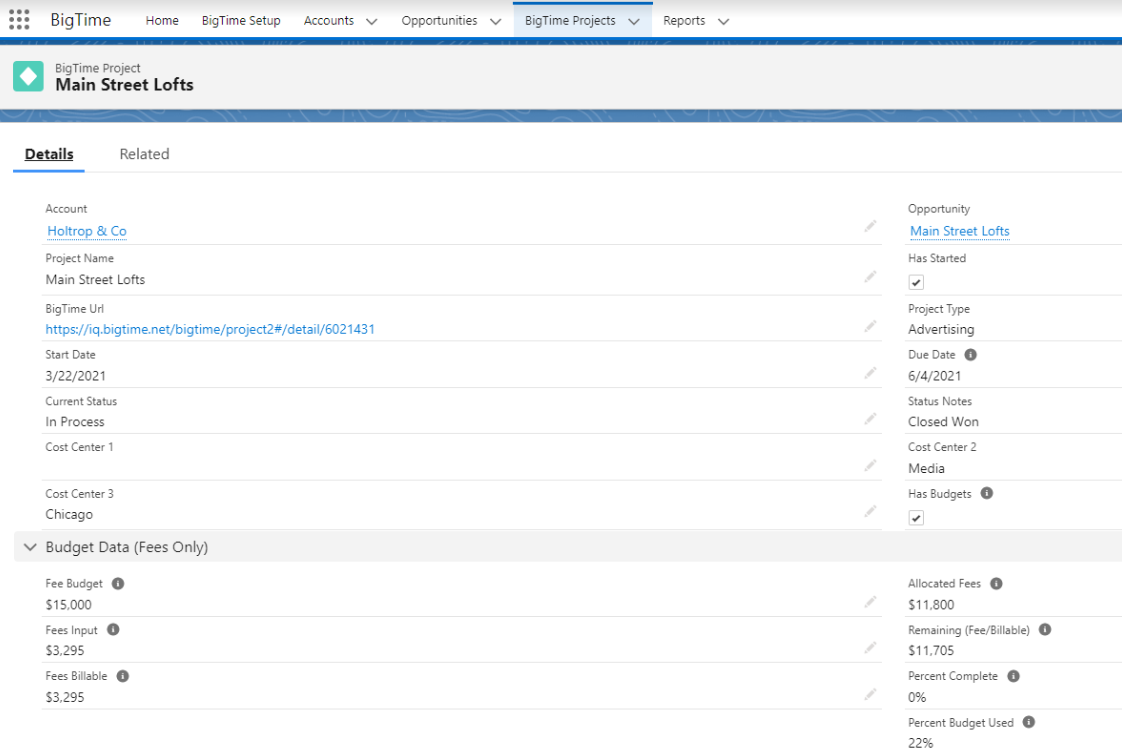
Task: Click the BigTime app name label
Action: [80, 20]
